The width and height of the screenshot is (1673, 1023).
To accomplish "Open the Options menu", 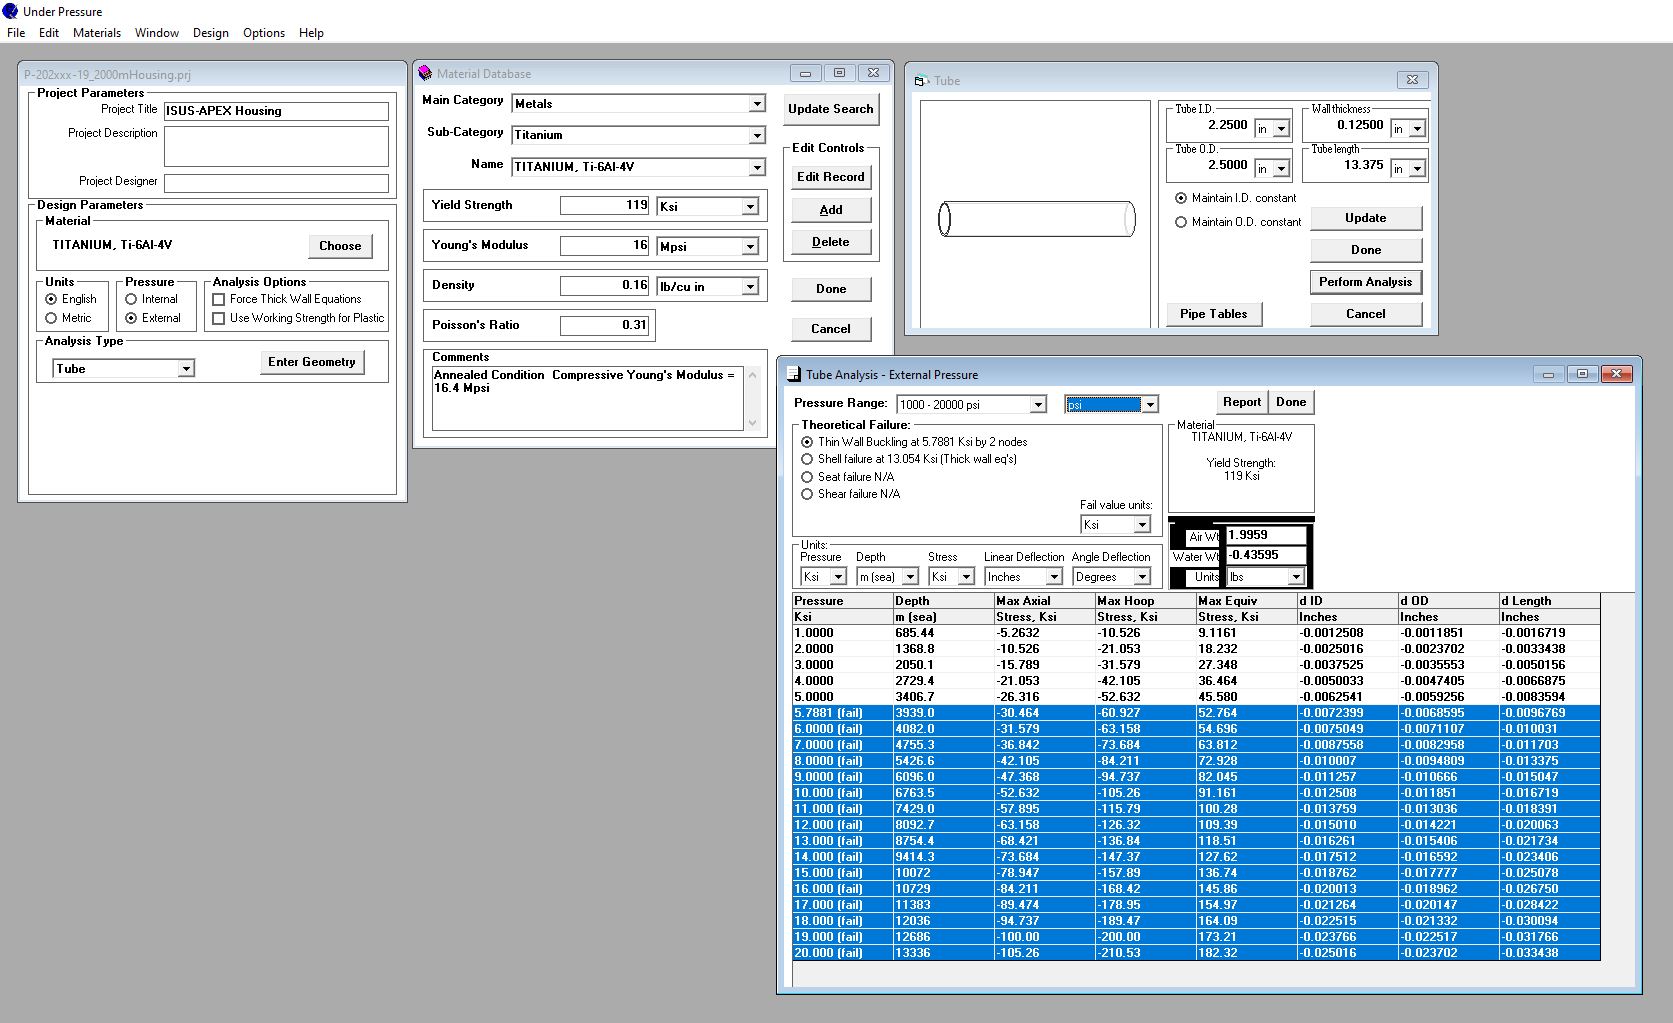I will (x=264, y=33).
